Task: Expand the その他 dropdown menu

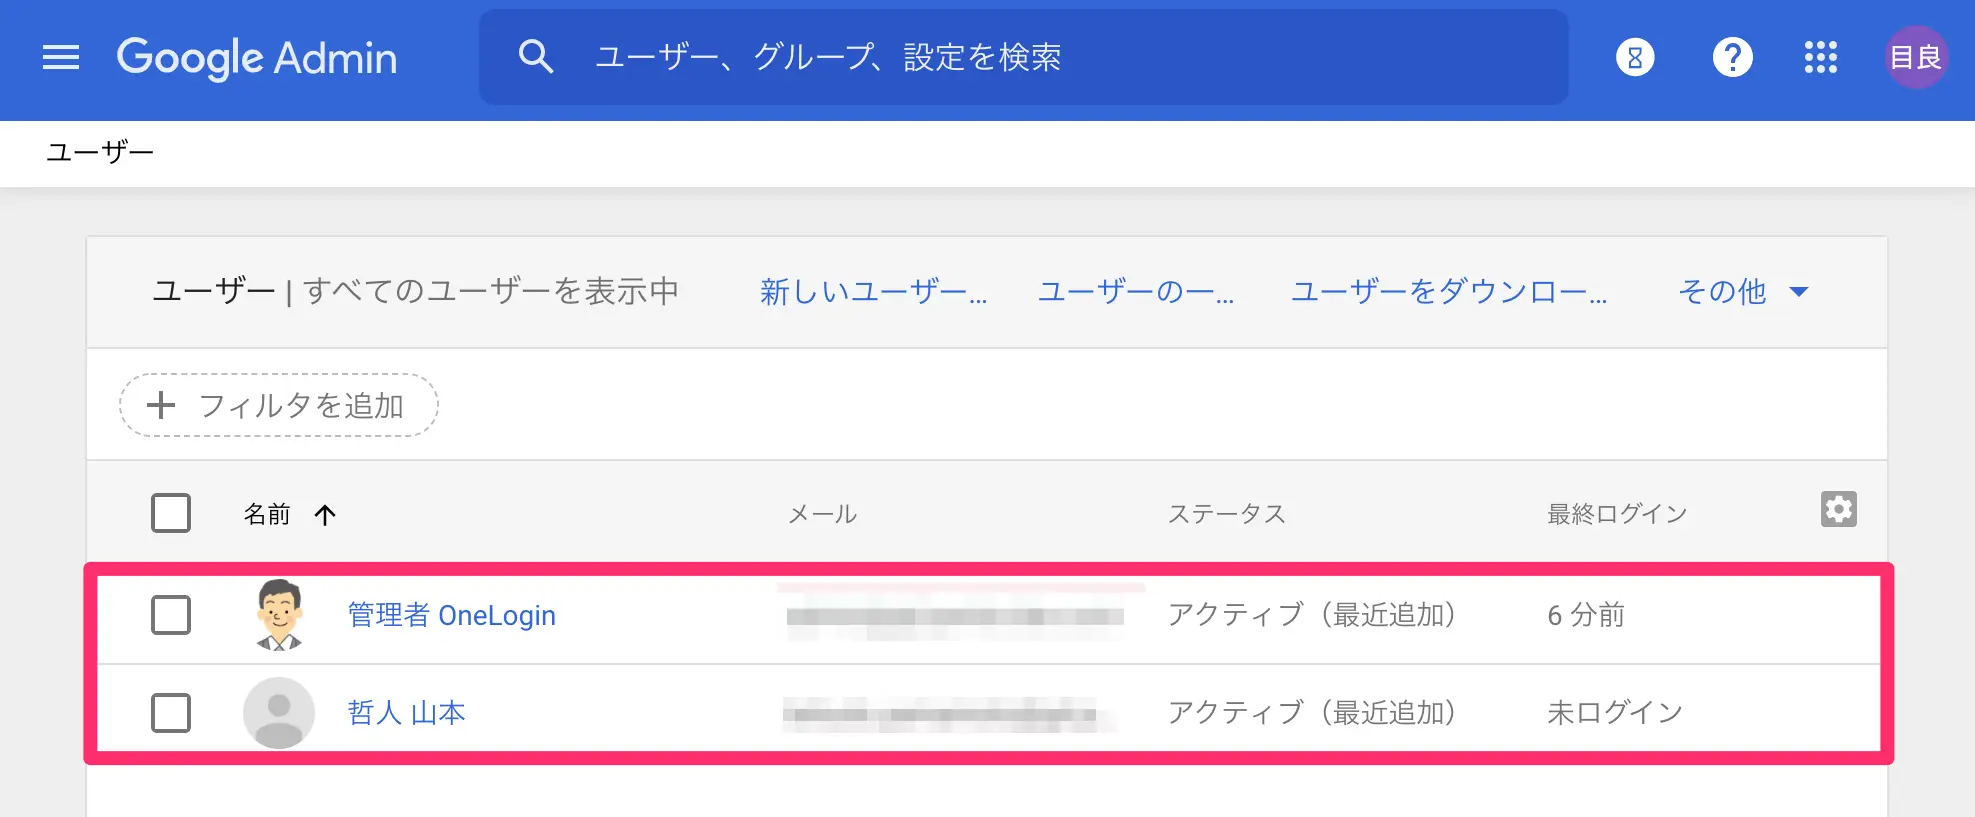Action: pyautogui.click(x=1743, y=292)
